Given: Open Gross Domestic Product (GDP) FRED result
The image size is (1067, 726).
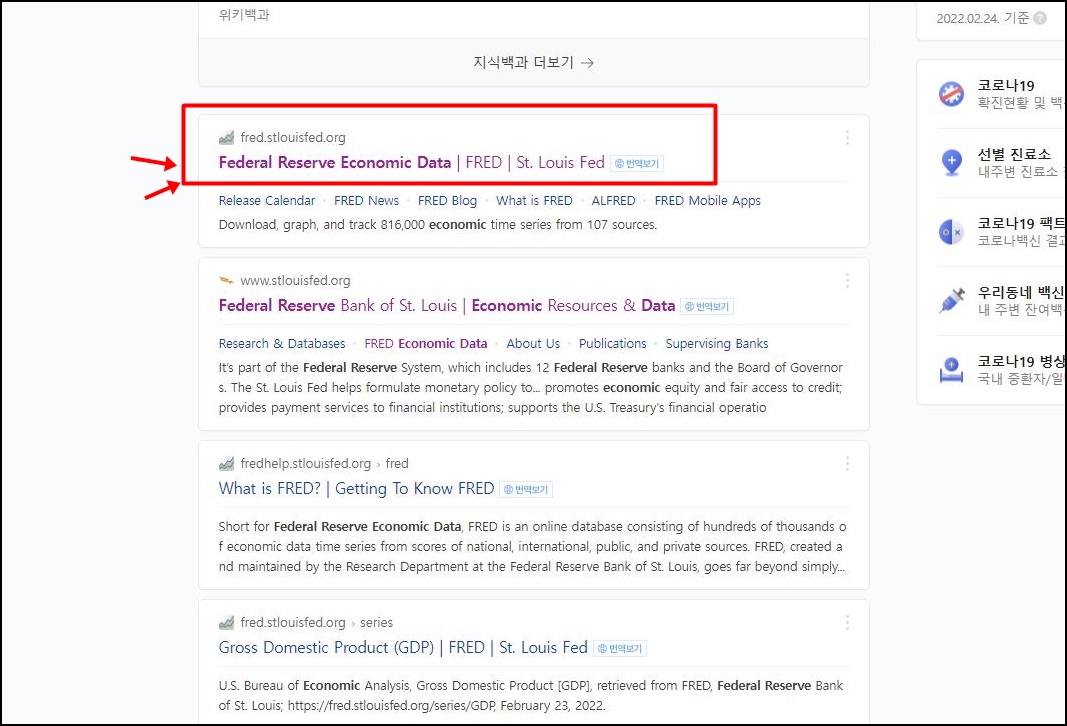Looking at the screenshot, I should point(403,648).
